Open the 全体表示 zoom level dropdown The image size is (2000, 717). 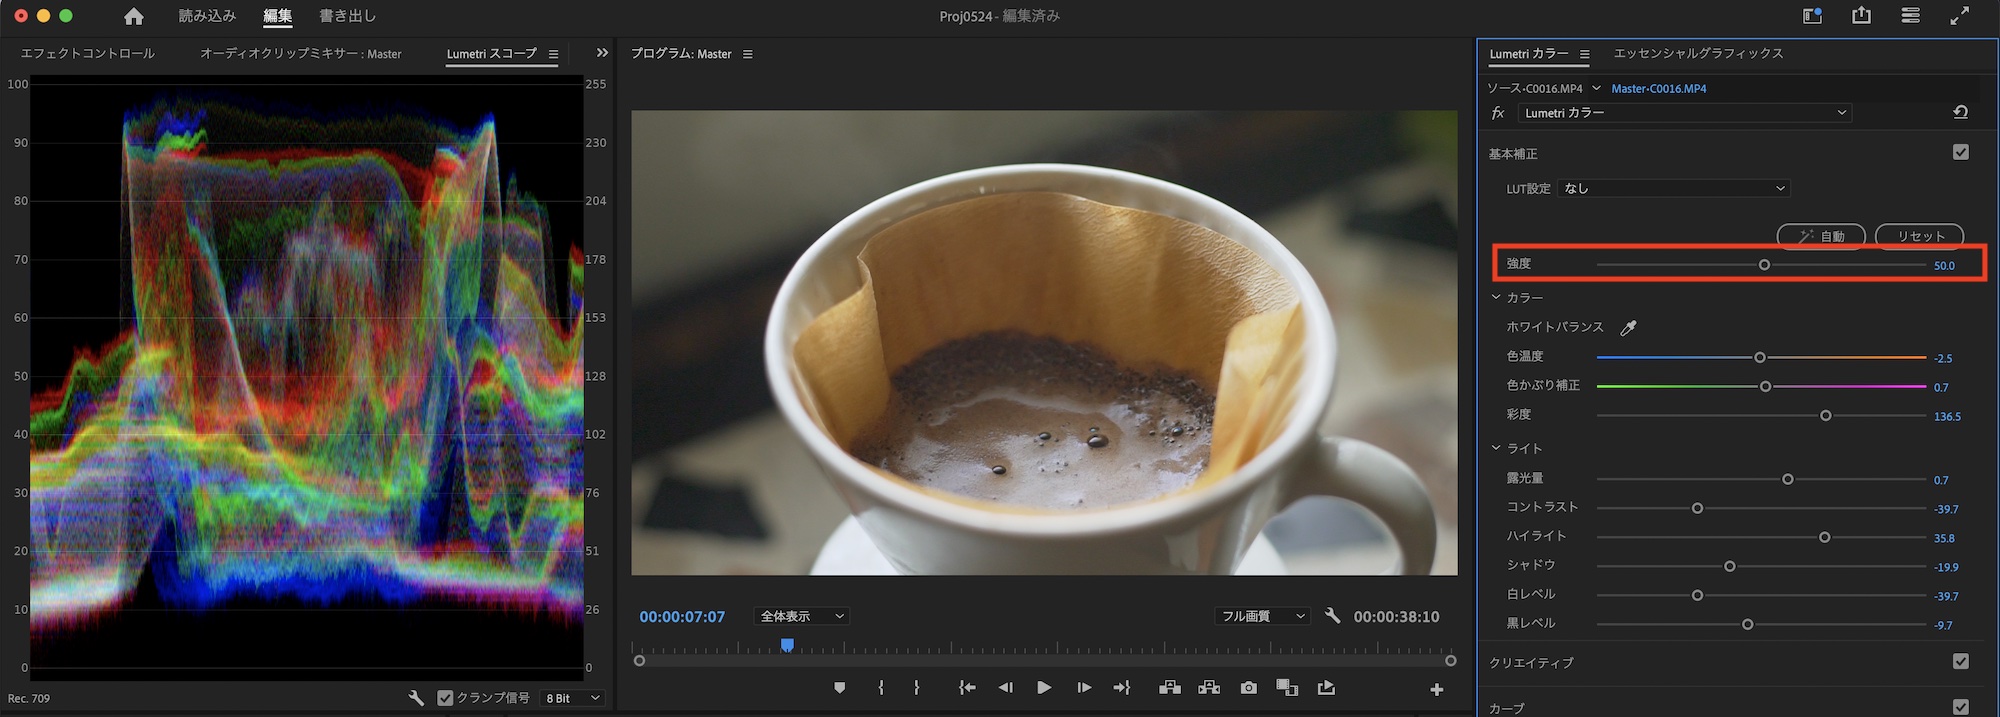tap(802, 616)
